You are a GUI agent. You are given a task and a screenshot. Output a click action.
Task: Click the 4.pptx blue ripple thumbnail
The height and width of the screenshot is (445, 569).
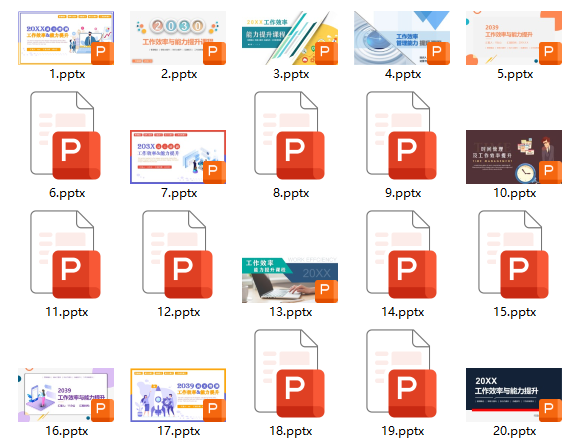click(x=402, y=38)
